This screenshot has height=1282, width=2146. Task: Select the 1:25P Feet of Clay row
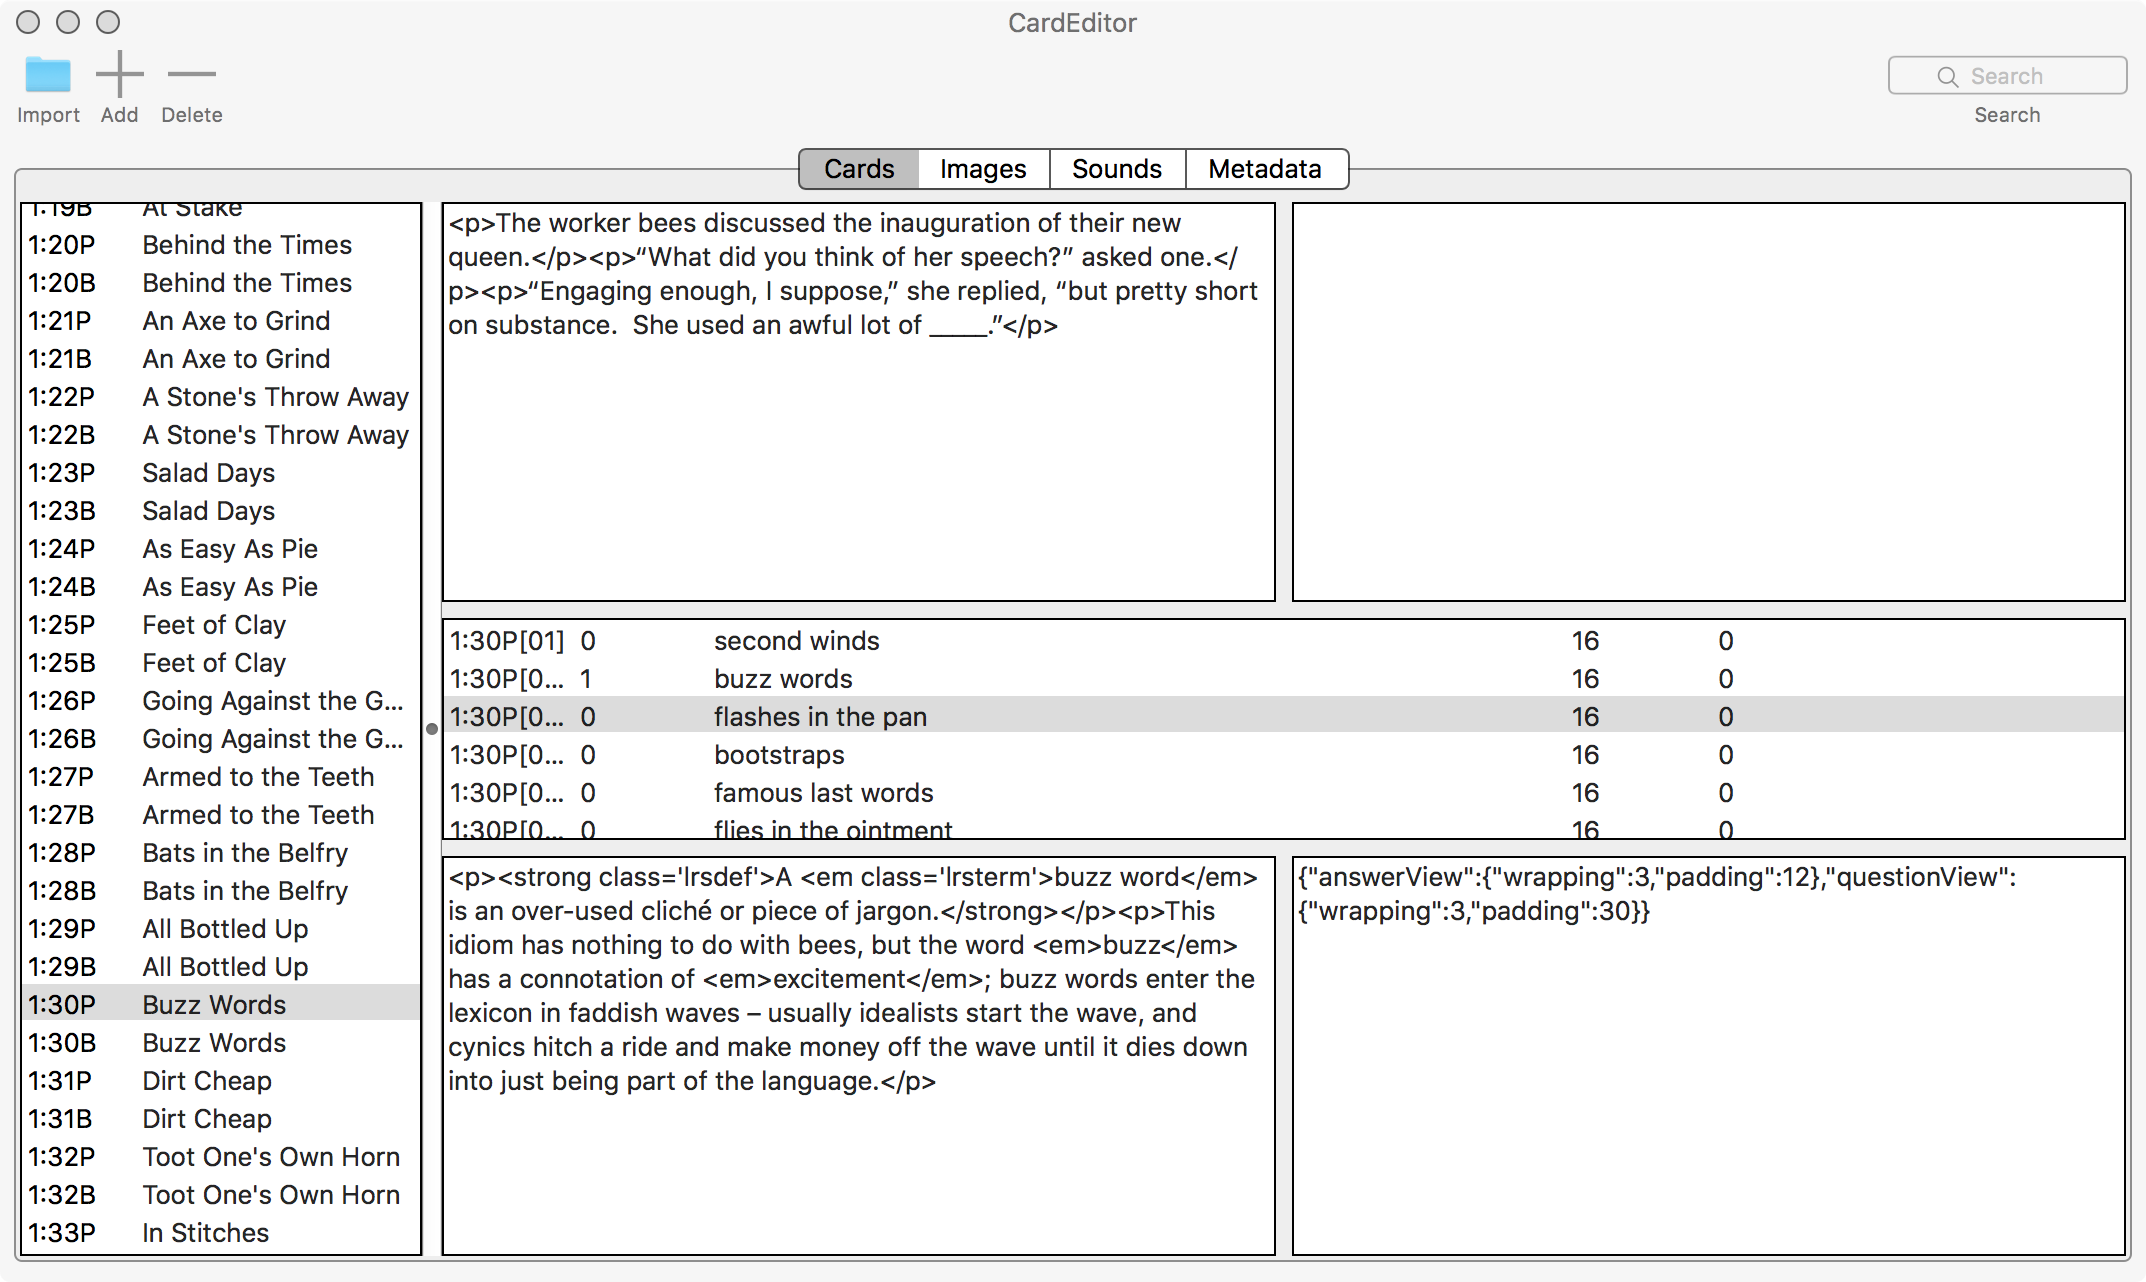221,625
